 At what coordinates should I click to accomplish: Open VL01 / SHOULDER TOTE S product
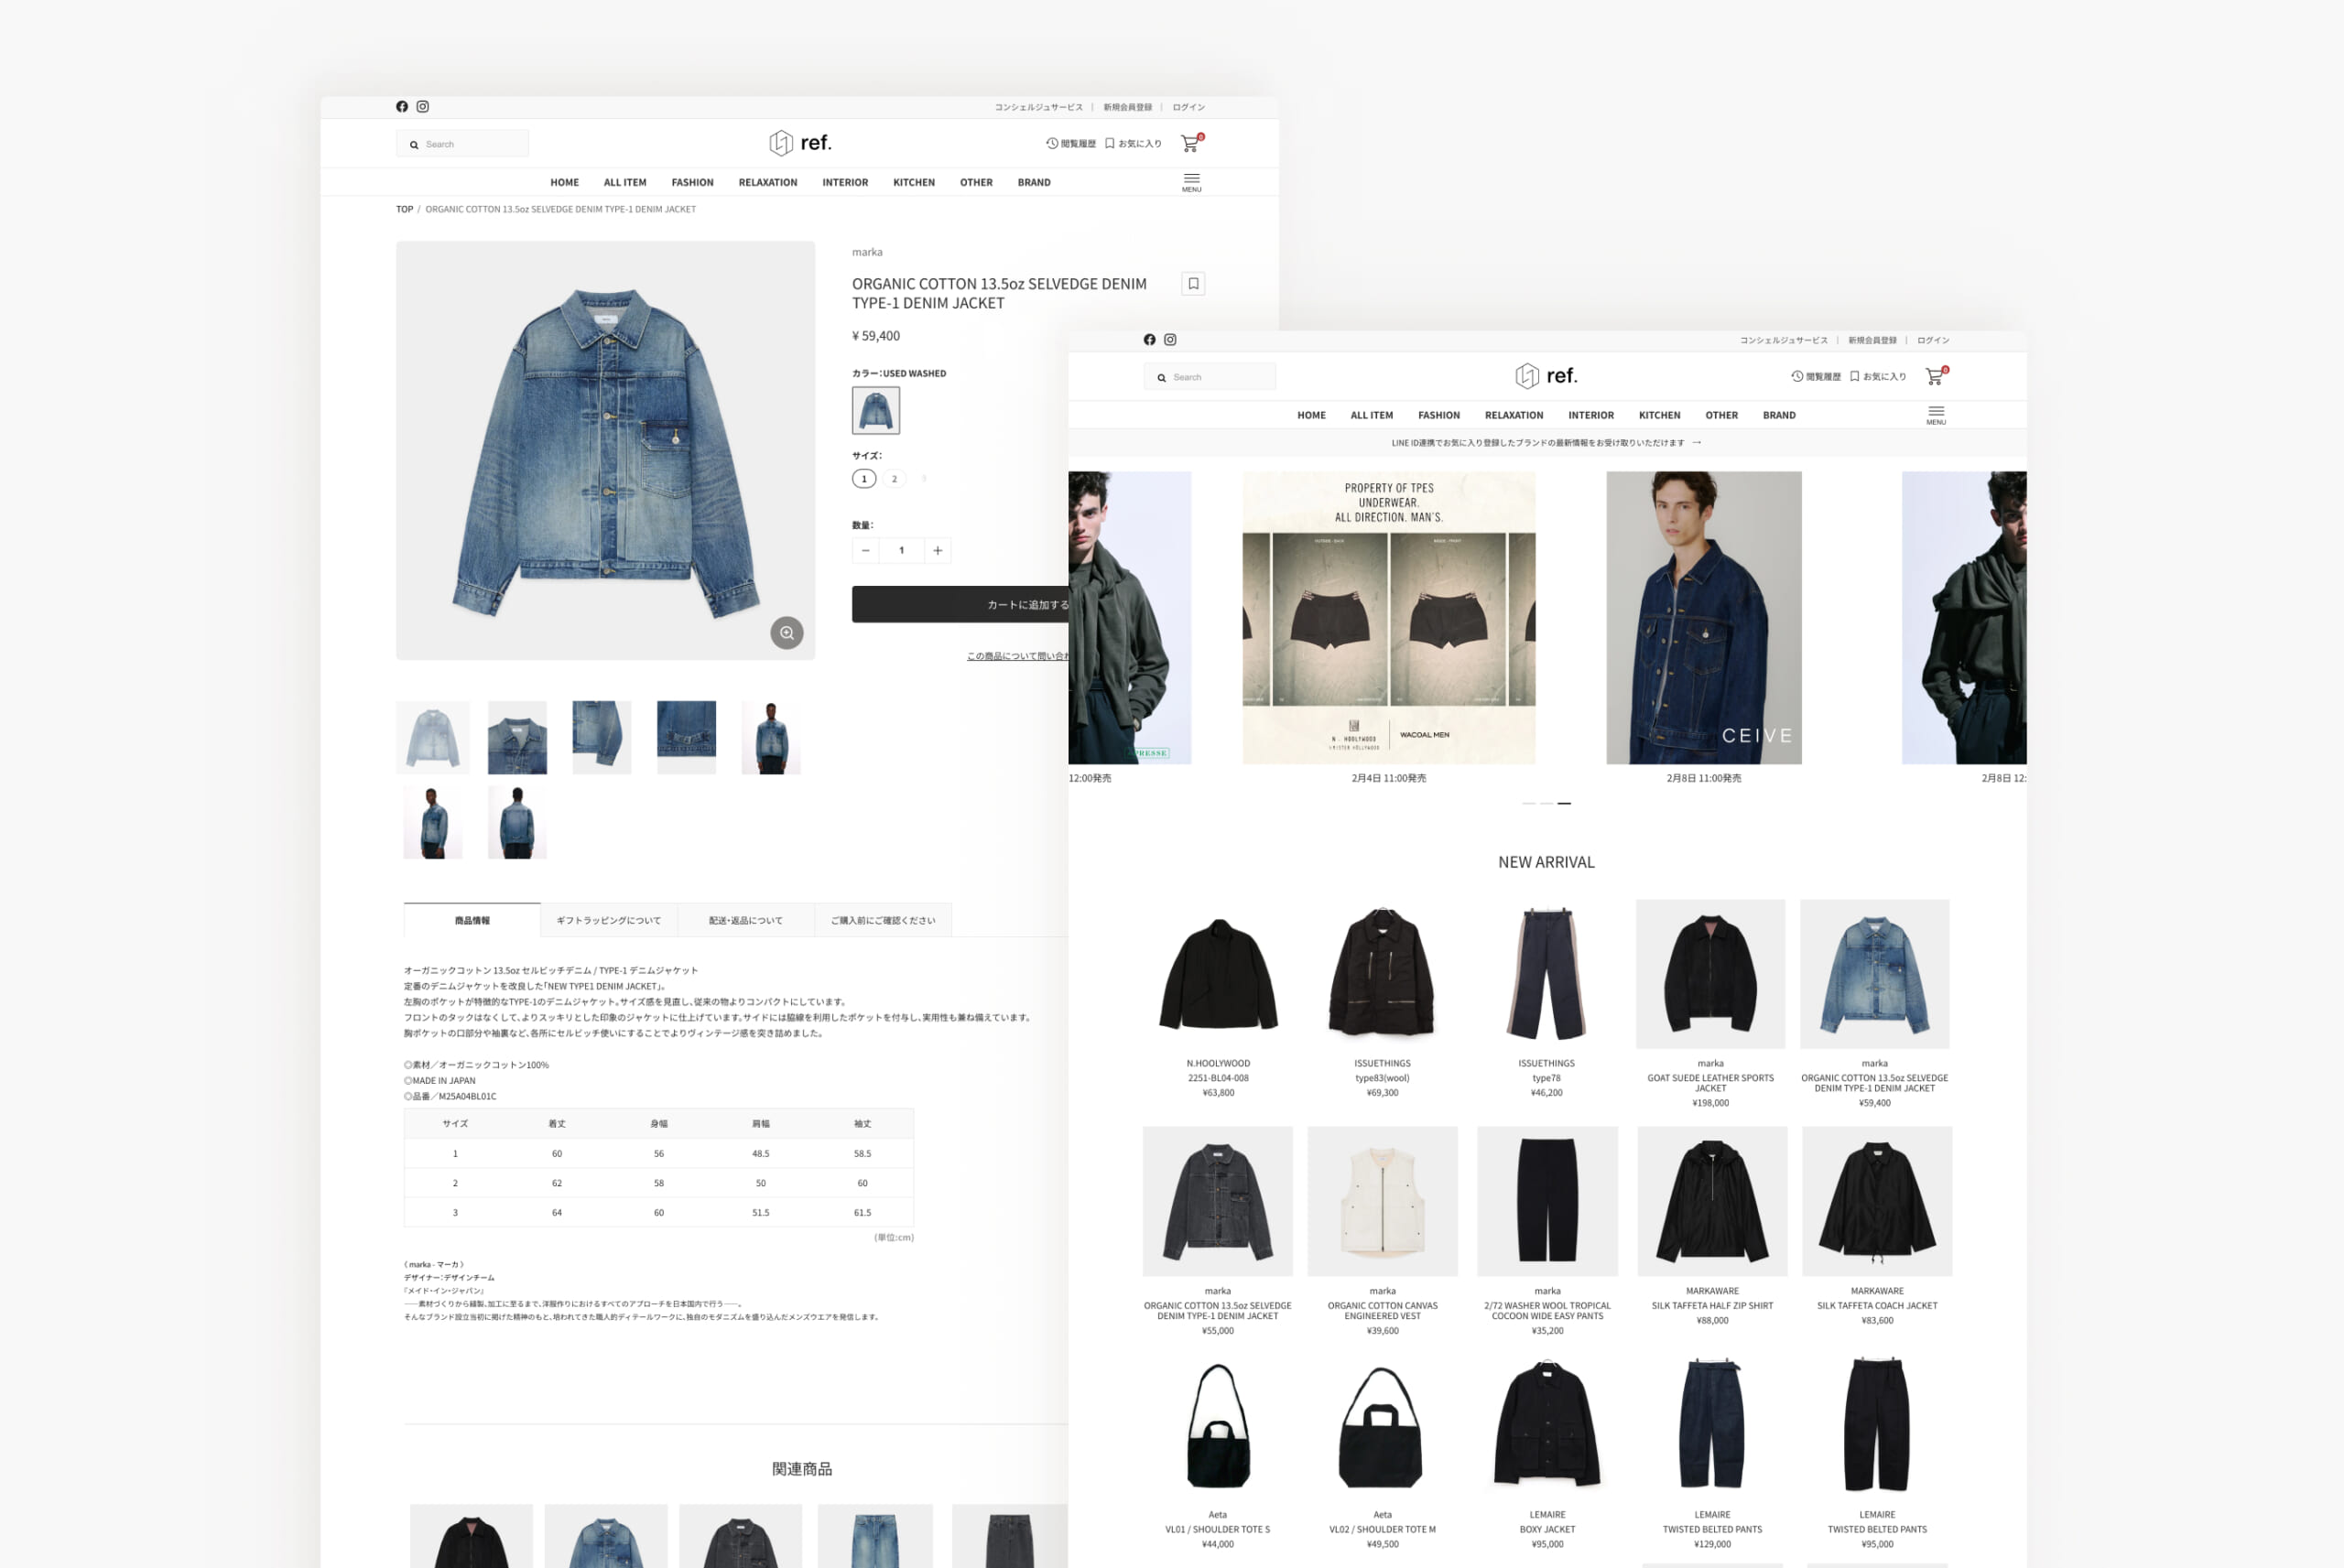point(1218,1452)
